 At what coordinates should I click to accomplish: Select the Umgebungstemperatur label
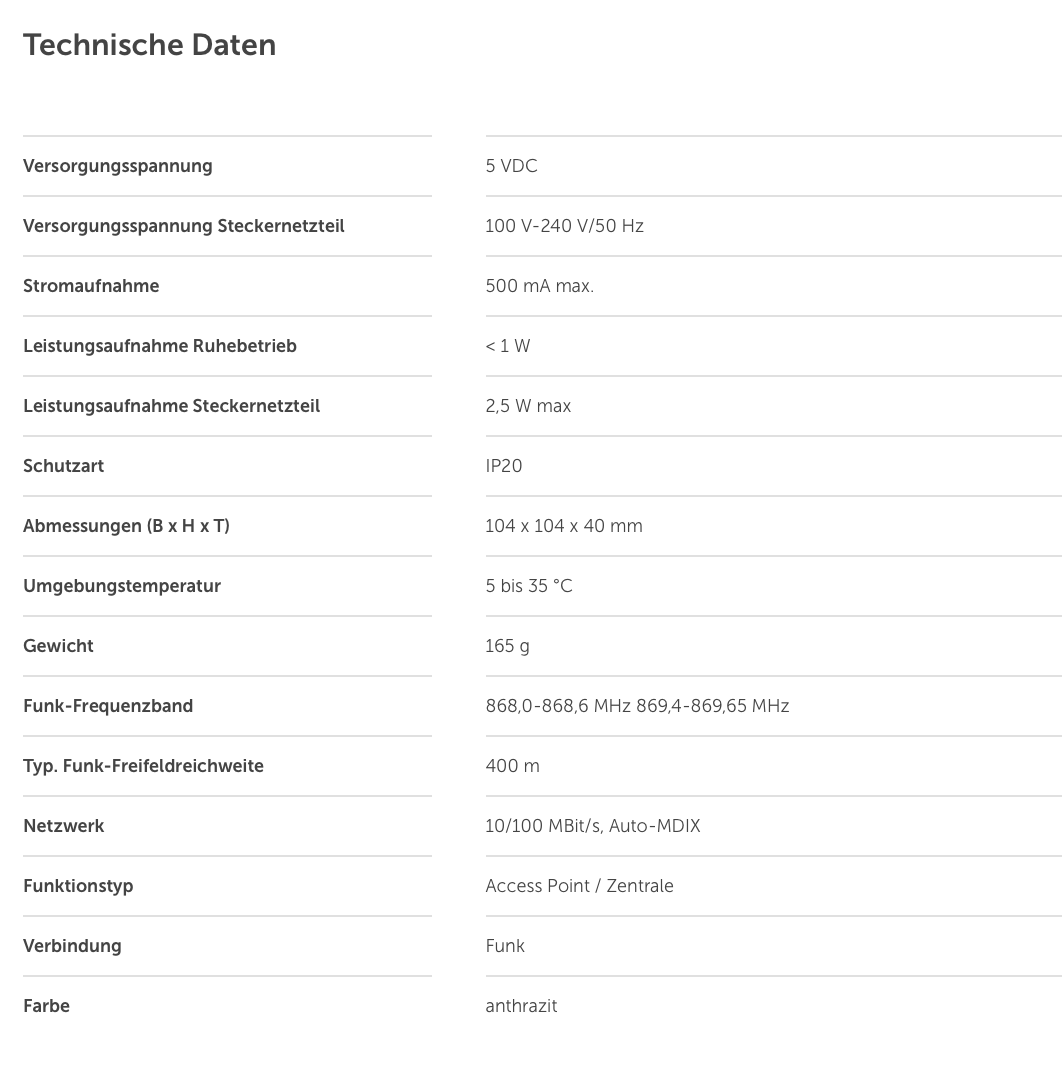tap(122, 586)
